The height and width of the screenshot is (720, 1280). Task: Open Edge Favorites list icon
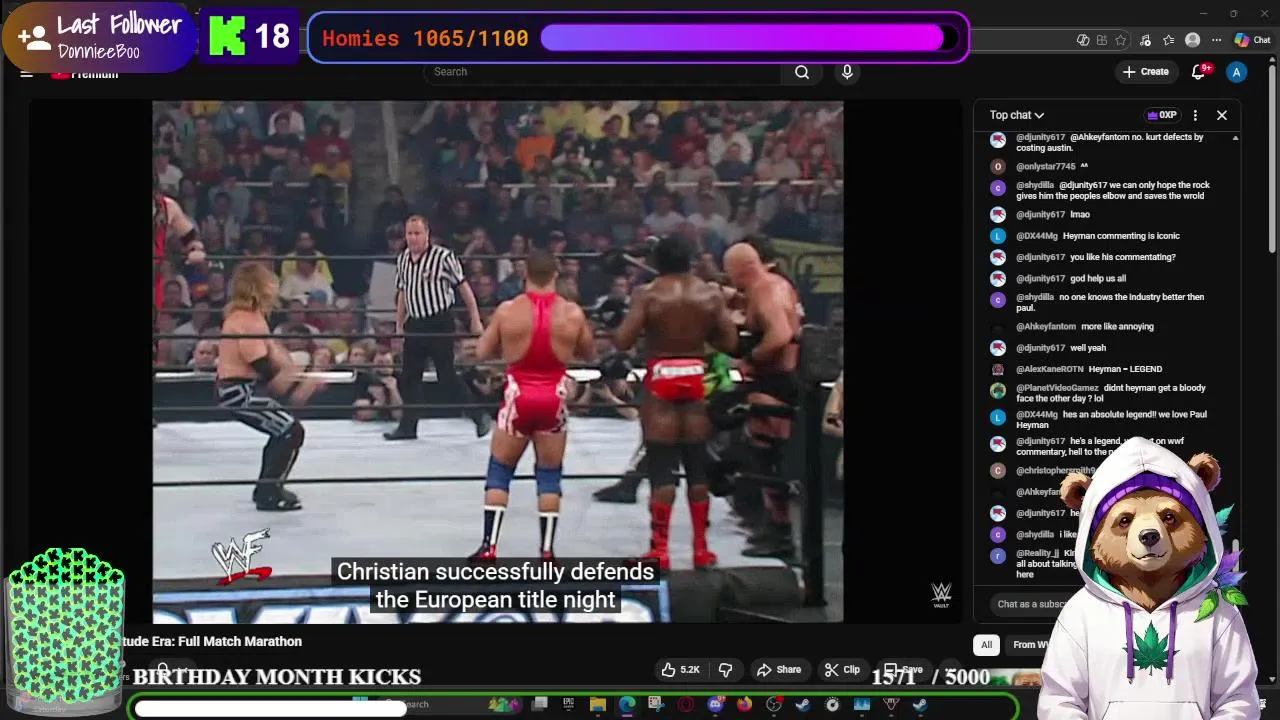point(1168,40)
